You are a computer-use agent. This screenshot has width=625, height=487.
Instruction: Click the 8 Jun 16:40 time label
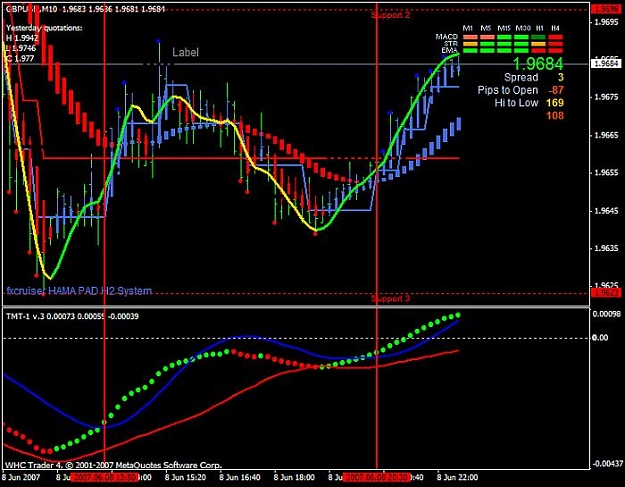point(240,477)
